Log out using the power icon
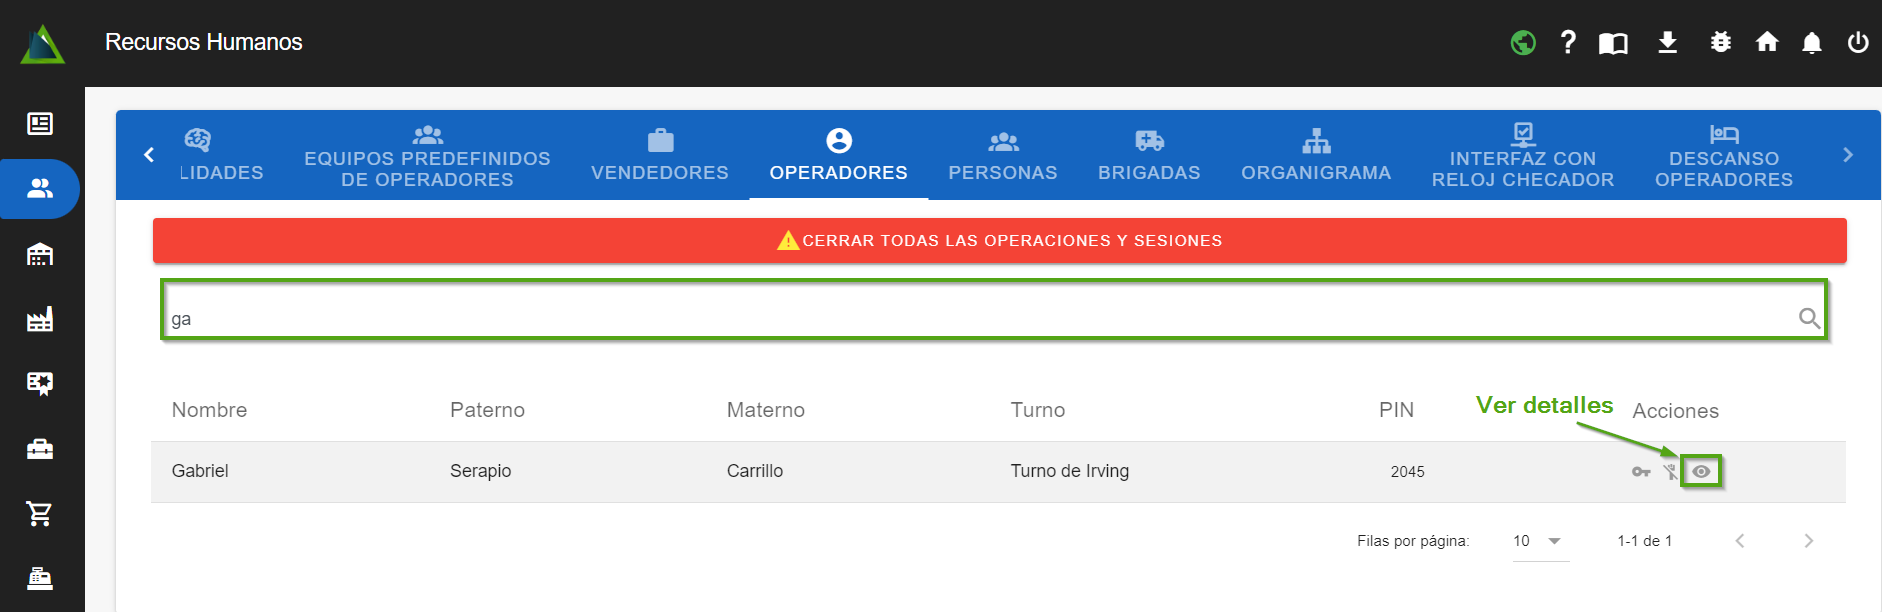The height and width of the screenshot is (612, 1882). (1858, 42)
